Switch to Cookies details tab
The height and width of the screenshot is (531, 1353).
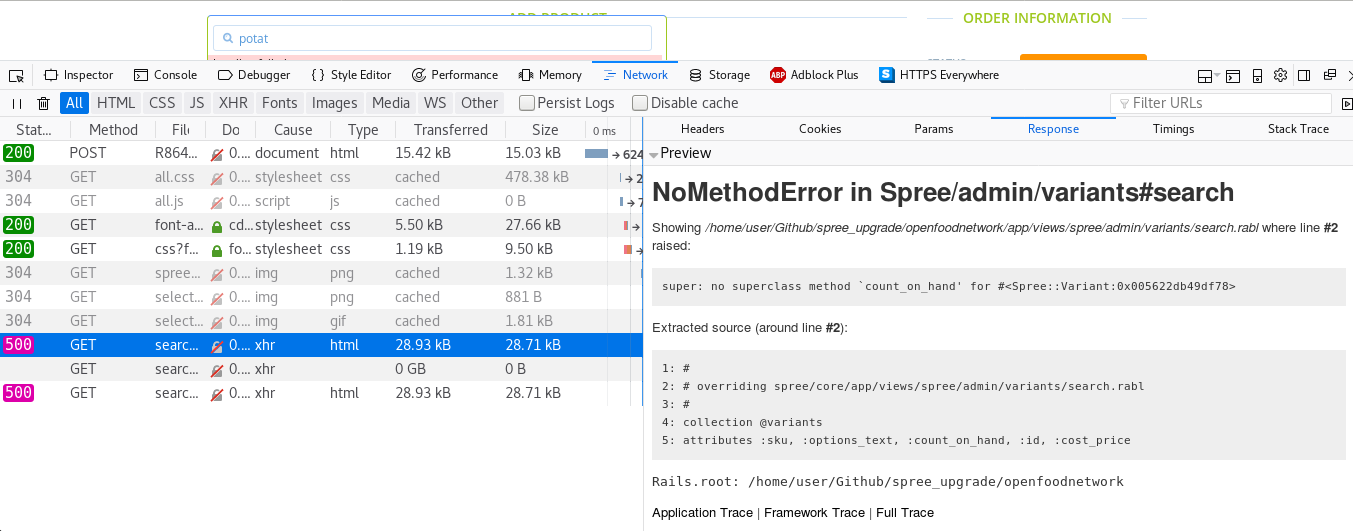coord(820,129)
